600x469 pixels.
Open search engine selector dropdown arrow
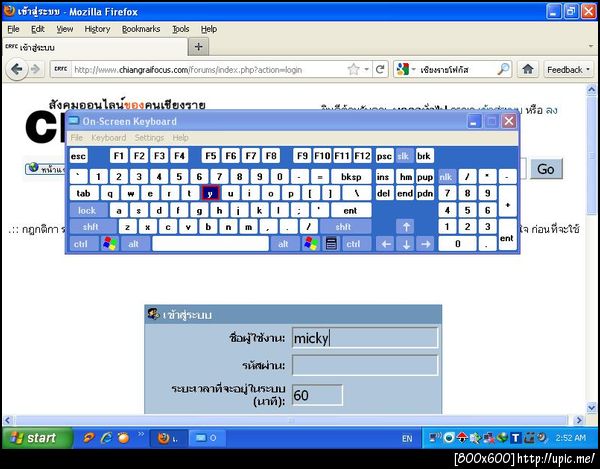tap(414, 69)
